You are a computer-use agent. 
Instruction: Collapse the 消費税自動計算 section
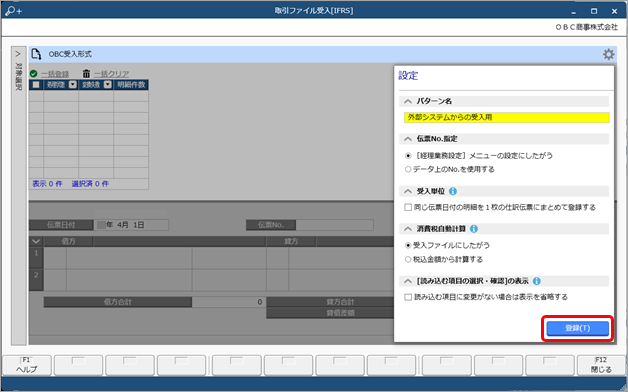pyautogui.click(x=408, y=229)
